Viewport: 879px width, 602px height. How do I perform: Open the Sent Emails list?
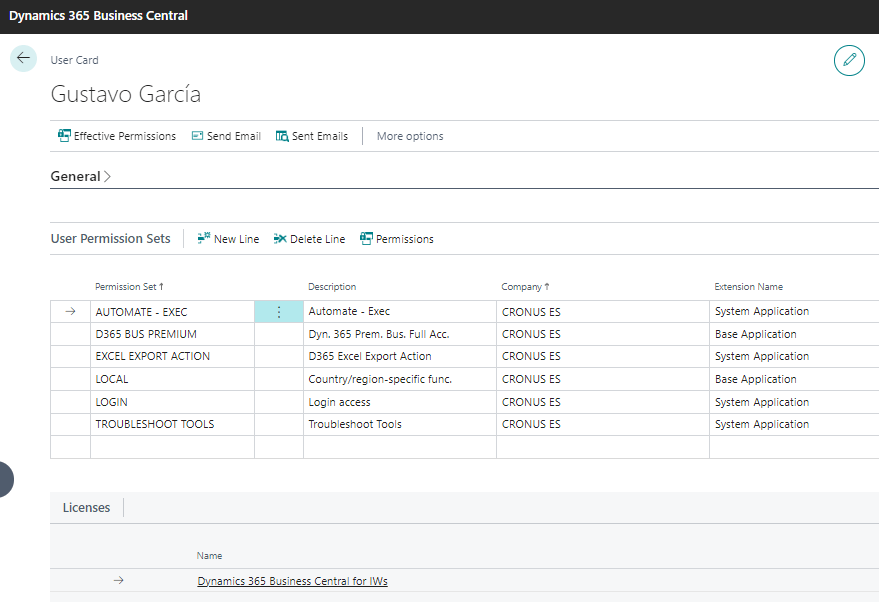click(312, 136)
